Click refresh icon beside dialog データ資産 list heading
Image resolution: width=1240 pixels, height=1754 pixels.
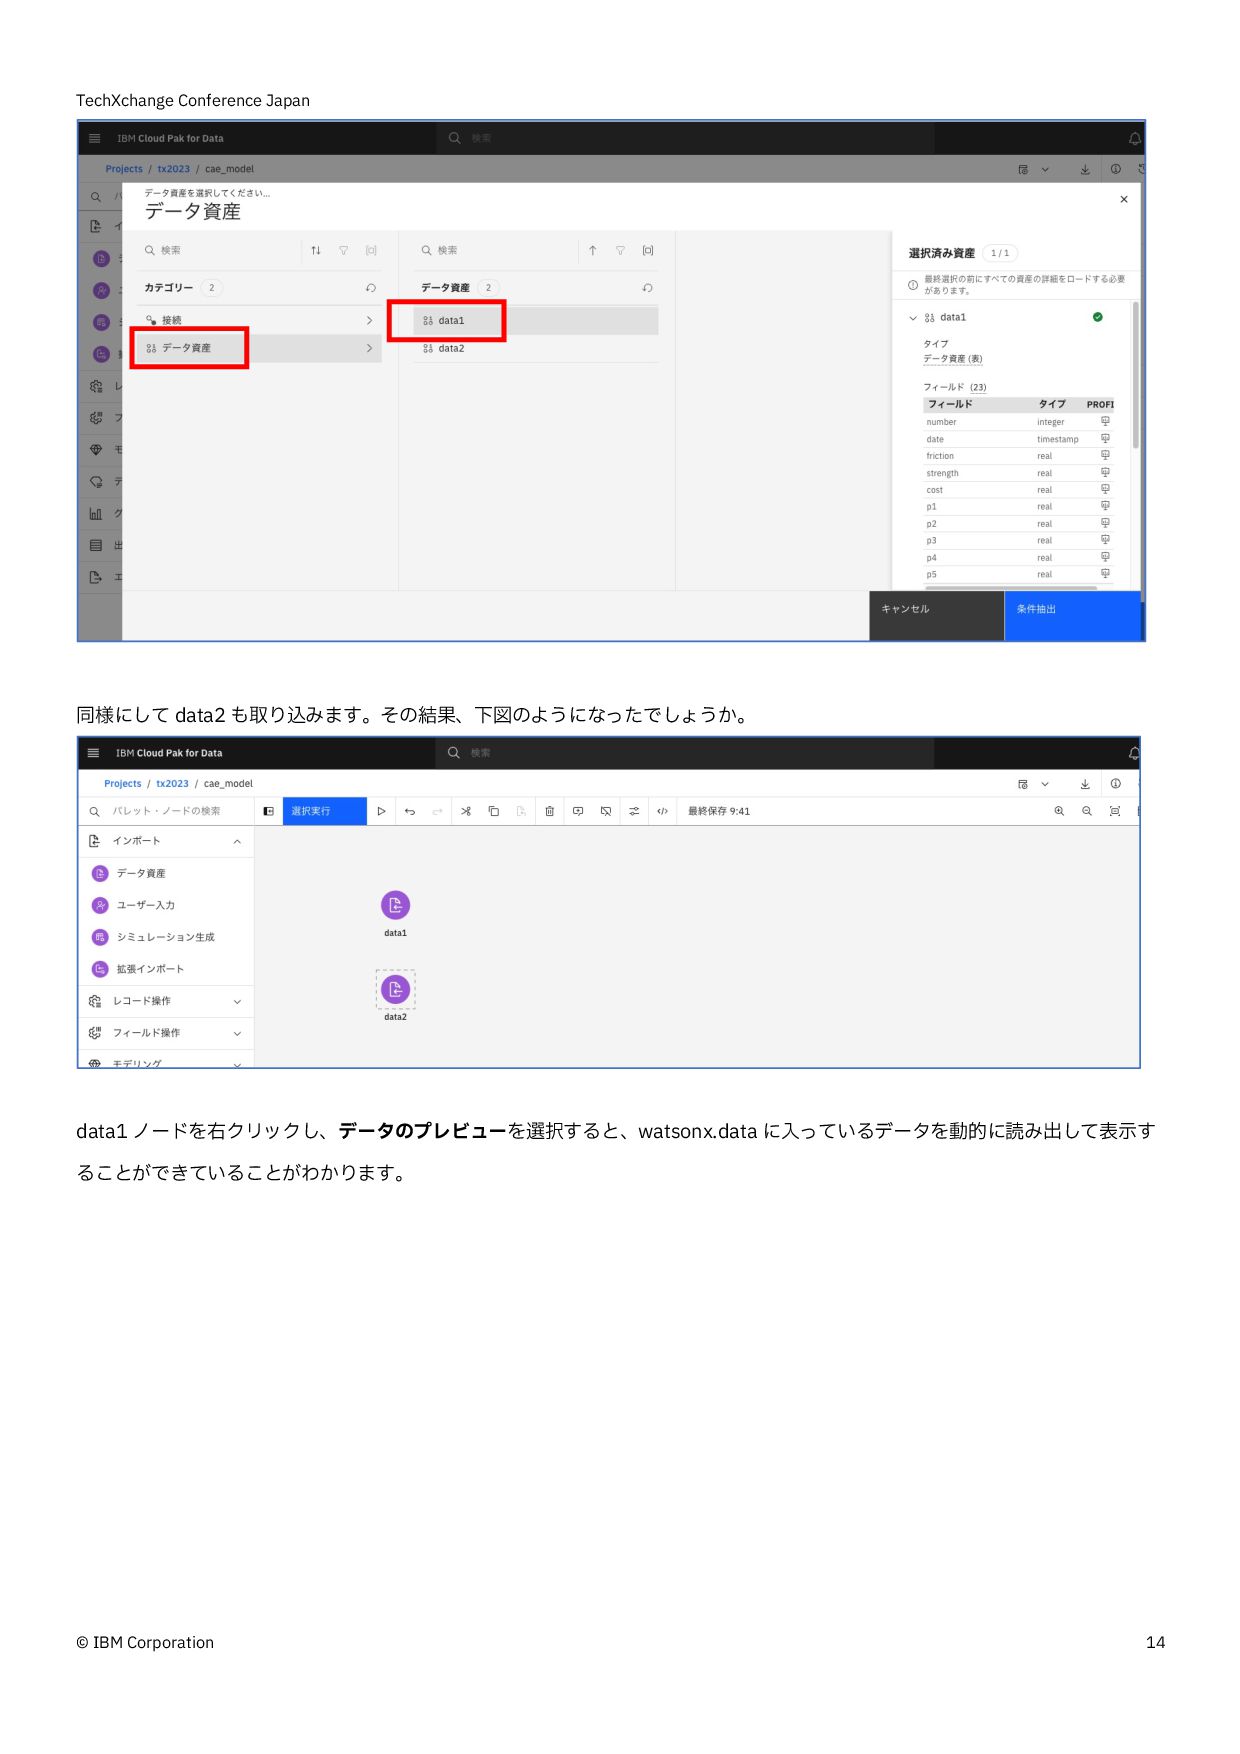[648, 288]
